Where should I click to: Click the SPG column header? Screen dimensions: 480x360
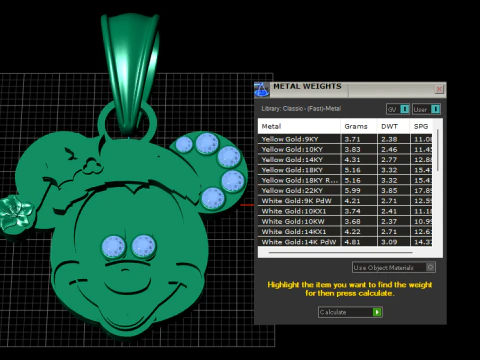[421, 126]
